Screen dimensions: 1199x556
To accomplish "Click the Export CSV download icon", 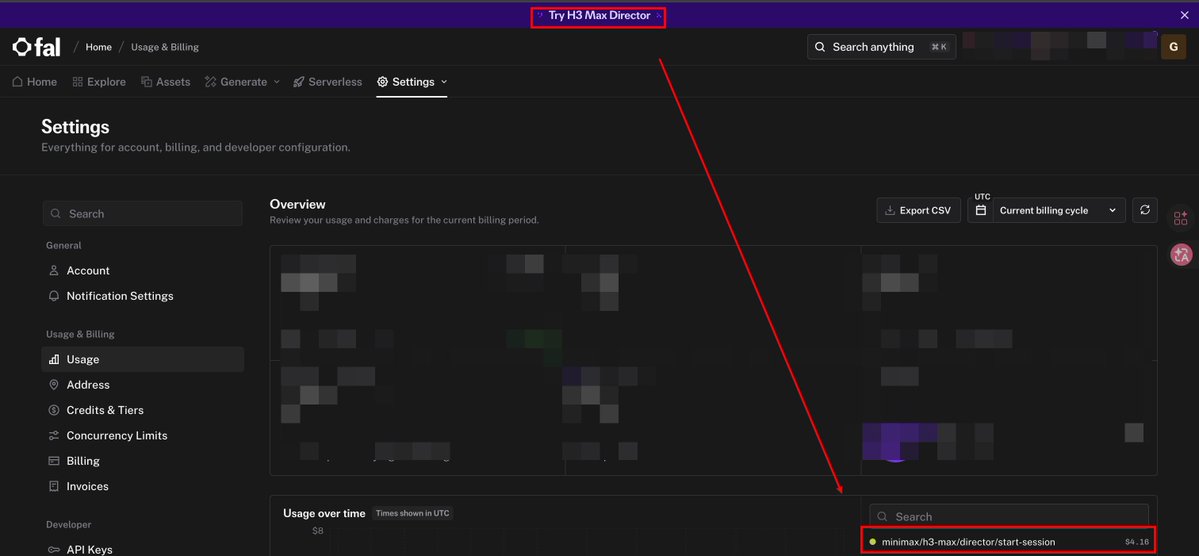I will click(890, 210).
